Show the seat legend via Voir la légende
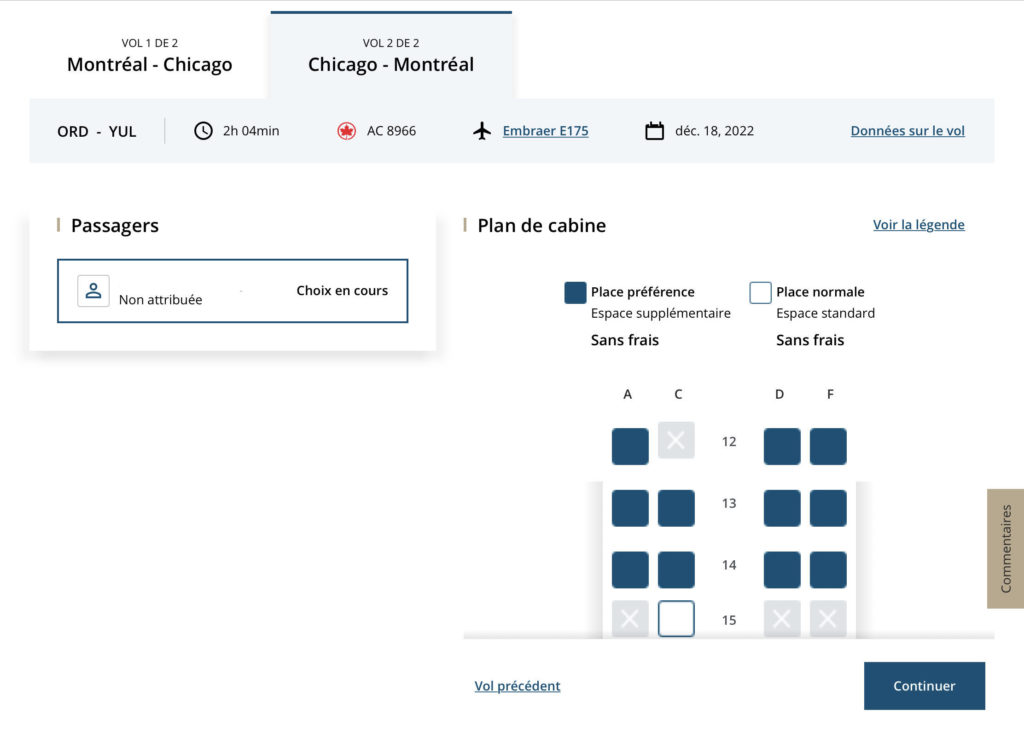 coord(918,225)
